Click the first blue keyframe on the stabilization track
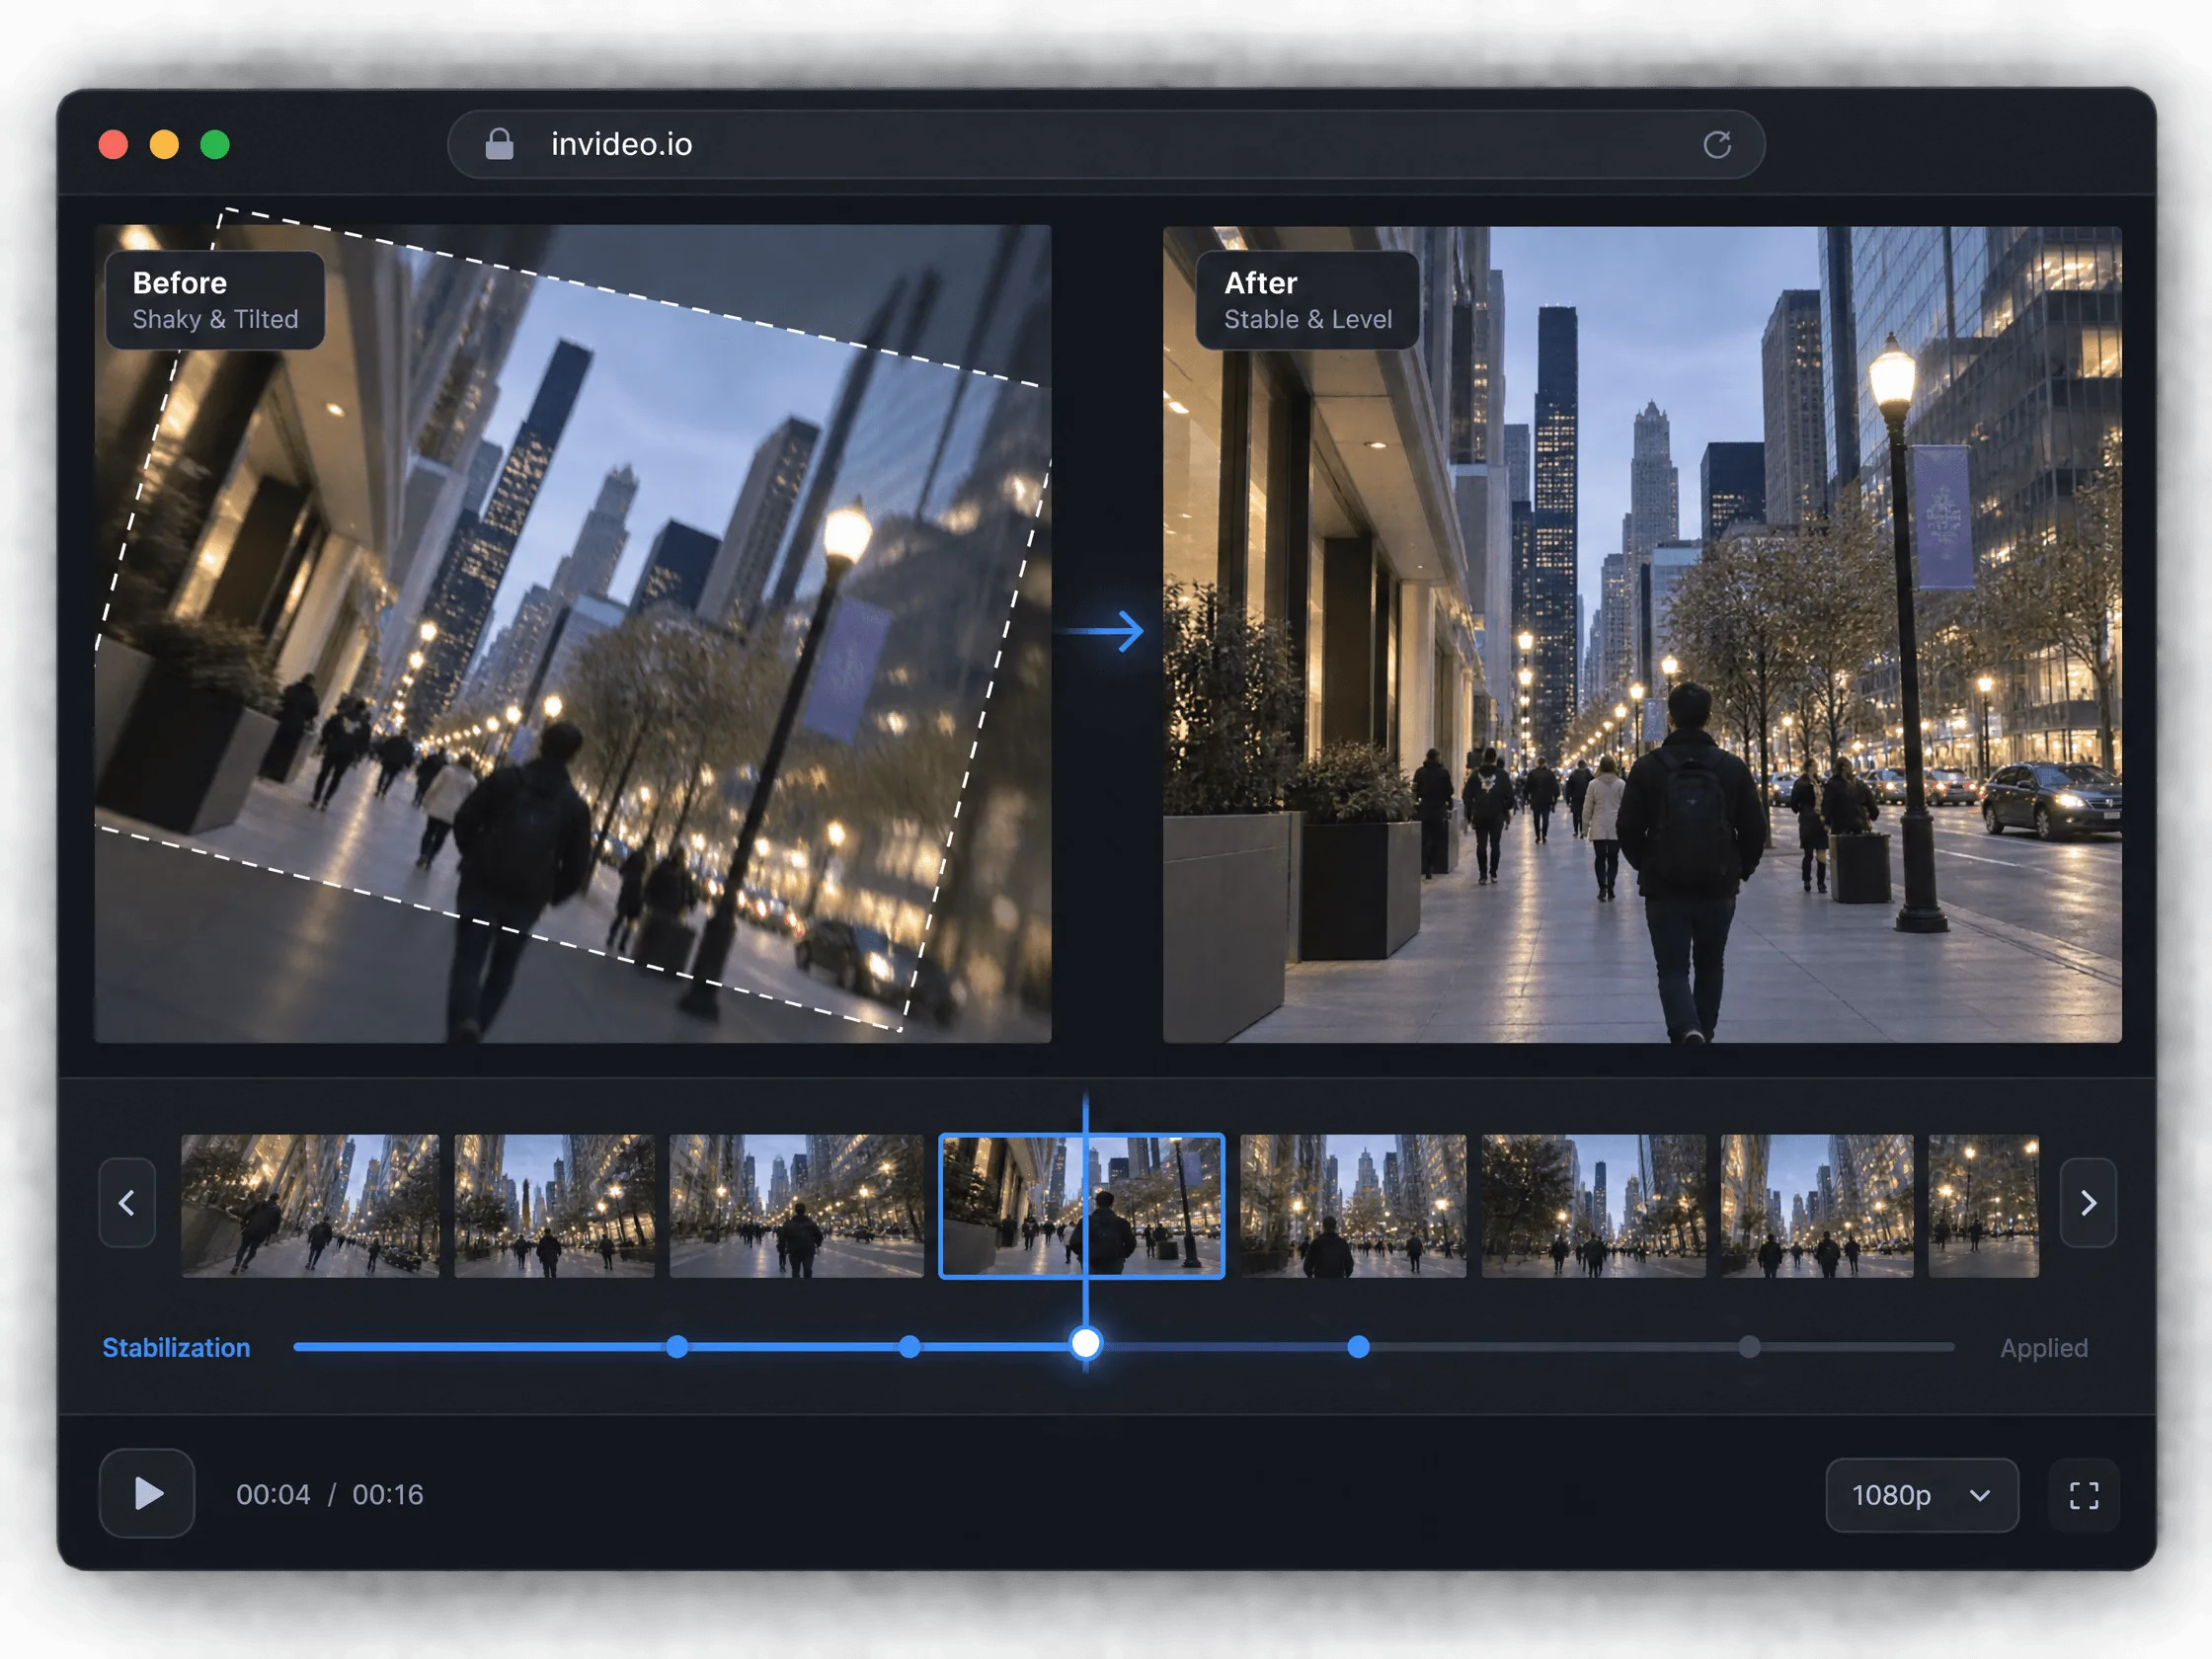 (677, 1347)
